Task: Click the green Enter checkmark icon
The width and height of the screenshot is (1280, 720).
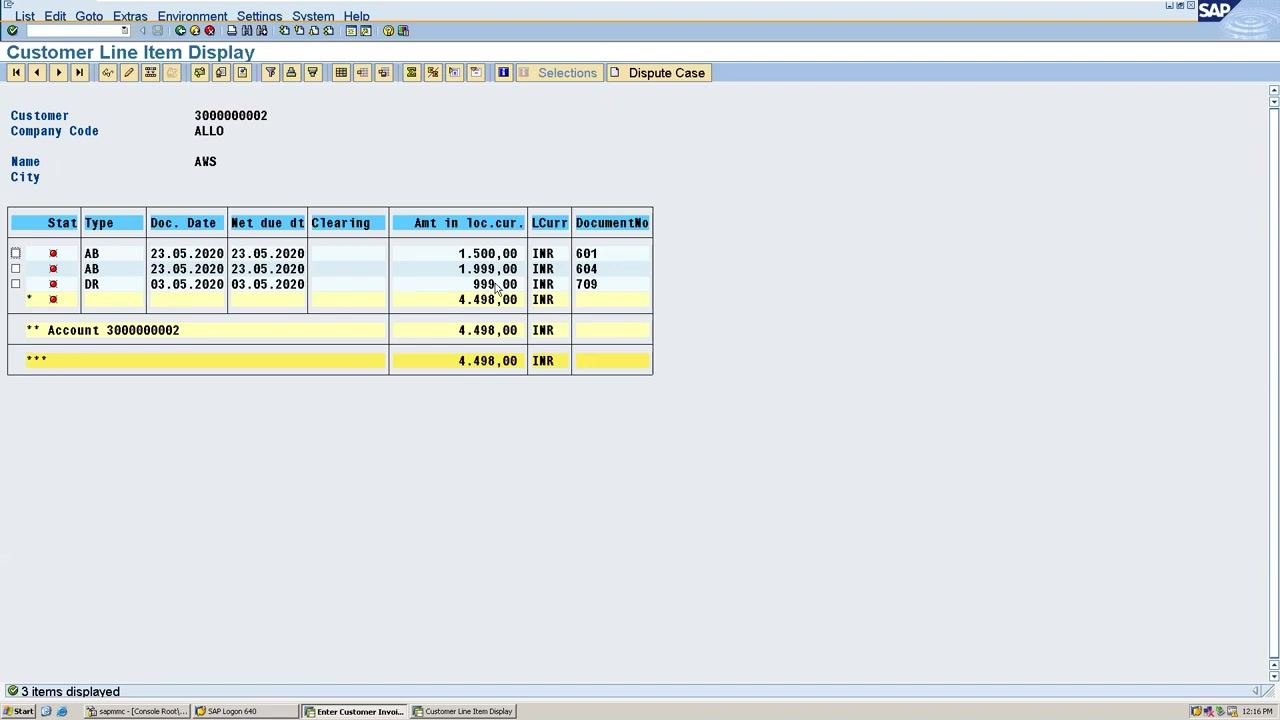Action: 12,31
